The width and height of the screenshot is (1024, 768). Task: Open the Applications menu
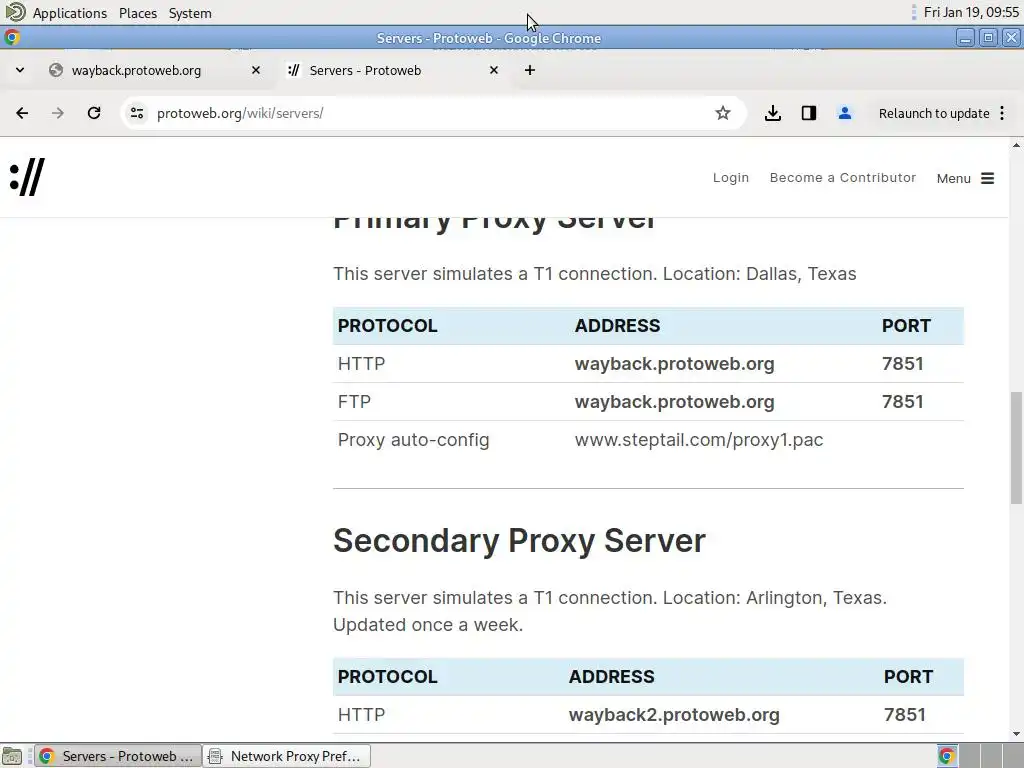(x=70, y=13)
